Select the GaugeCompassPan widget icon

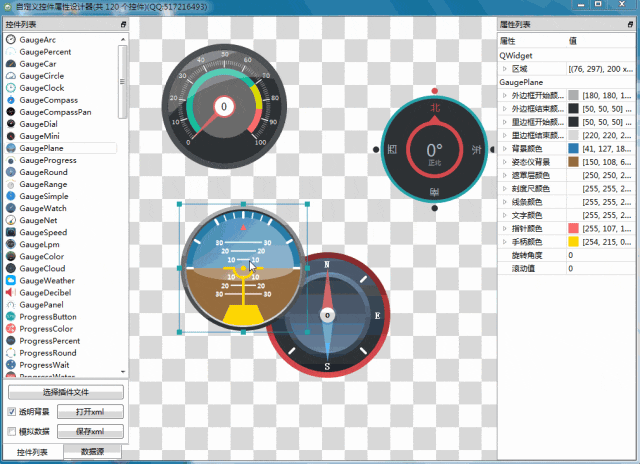(x=11, y=112)
